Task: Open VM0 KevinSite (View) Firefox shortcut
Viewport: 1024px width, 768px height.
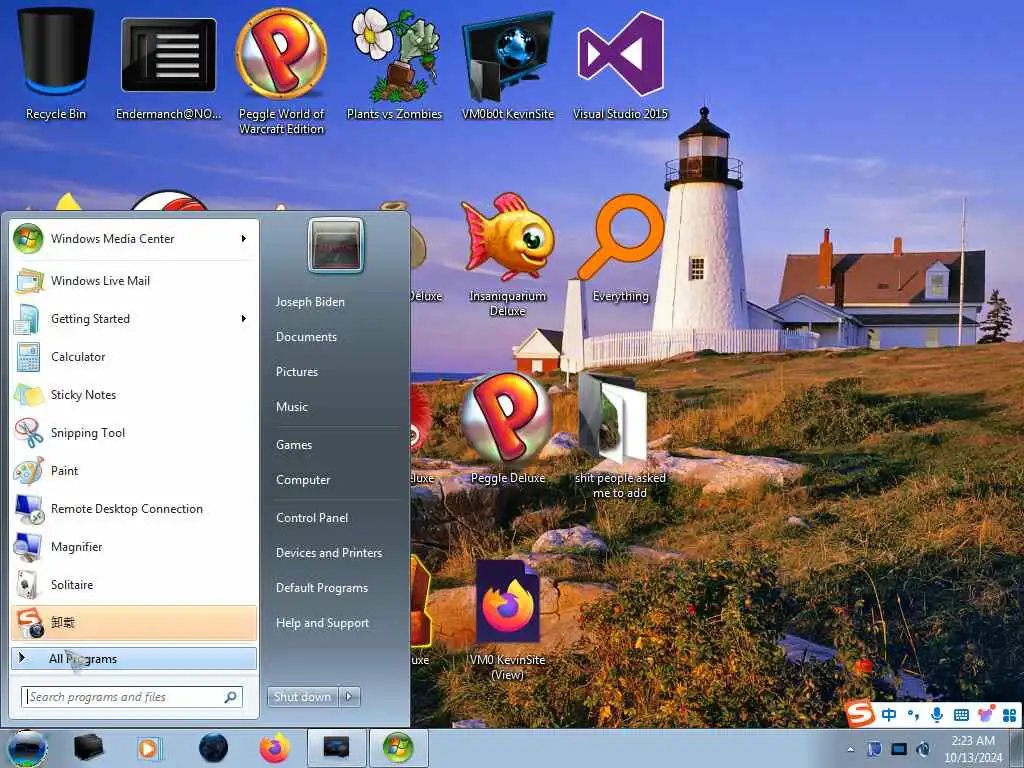Action: [x=507, y=619]
